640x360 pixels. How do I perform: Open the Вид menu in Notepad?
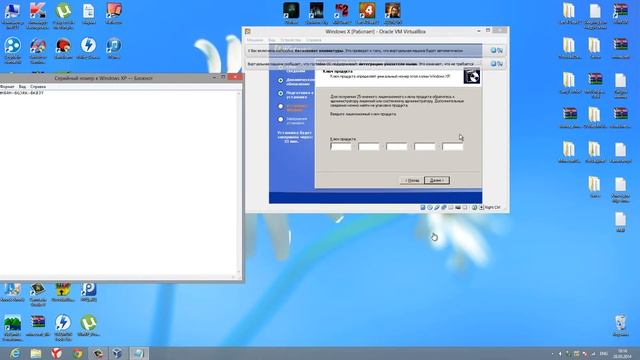click(22, 87)
